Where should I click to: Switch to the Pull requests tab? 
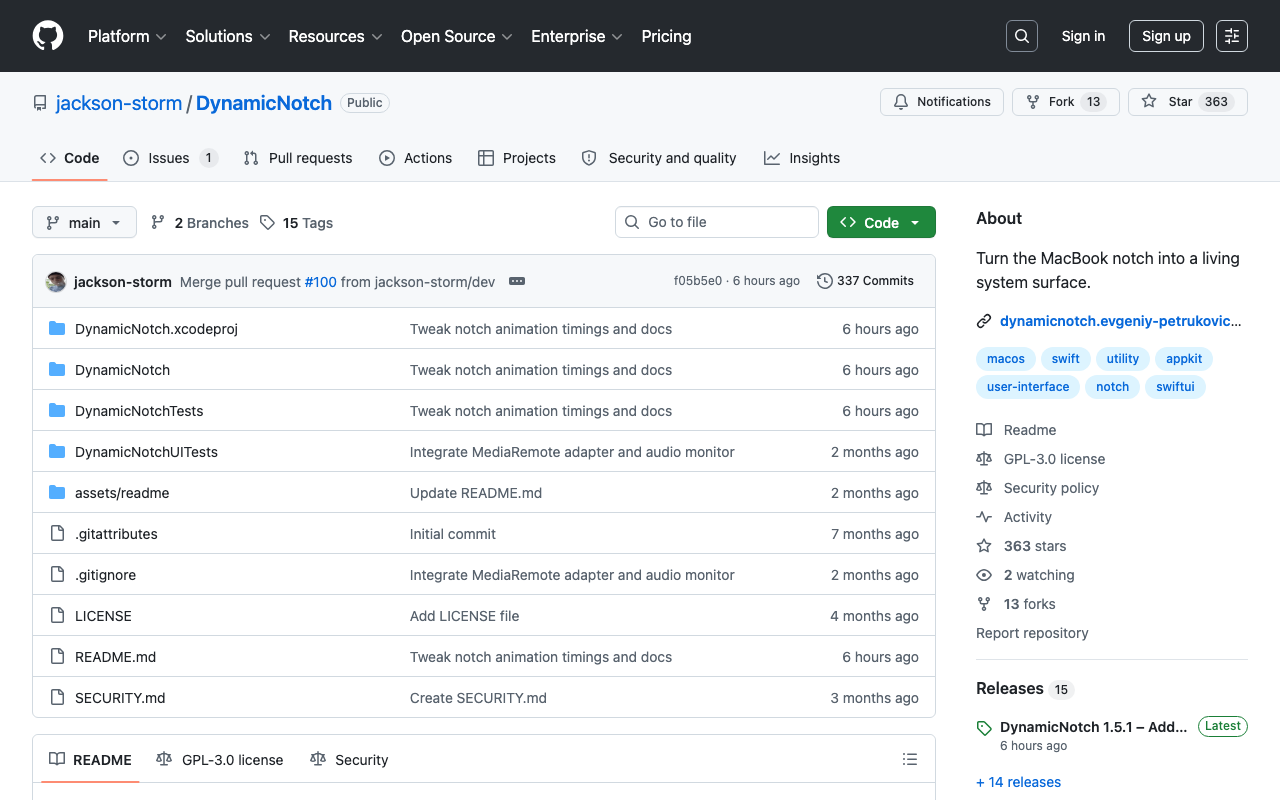click(x=298, y=158)
